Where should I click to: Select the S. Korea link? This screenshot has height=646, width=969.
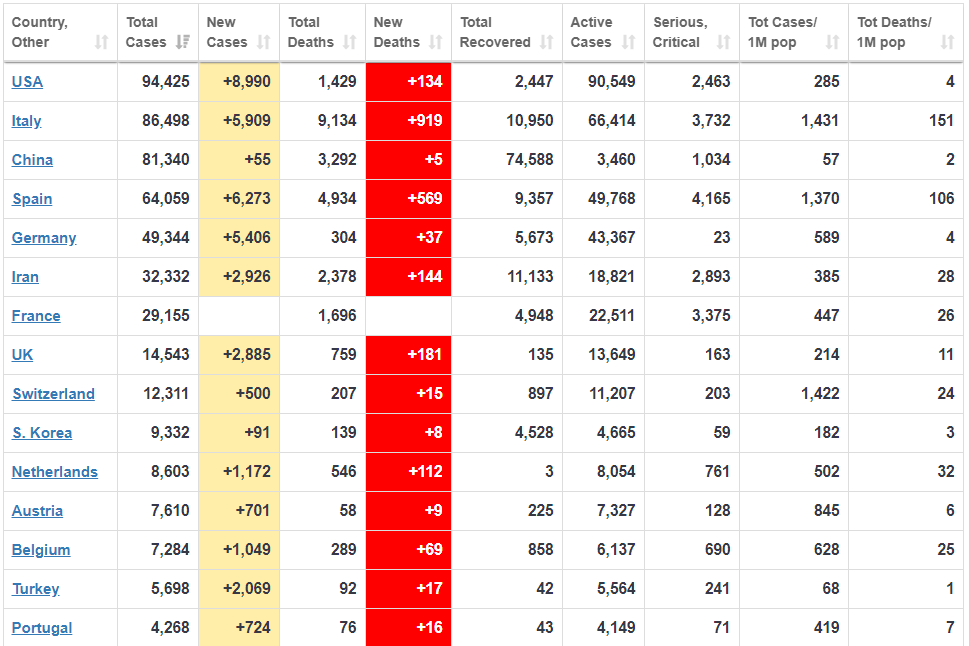coord(42,433)
